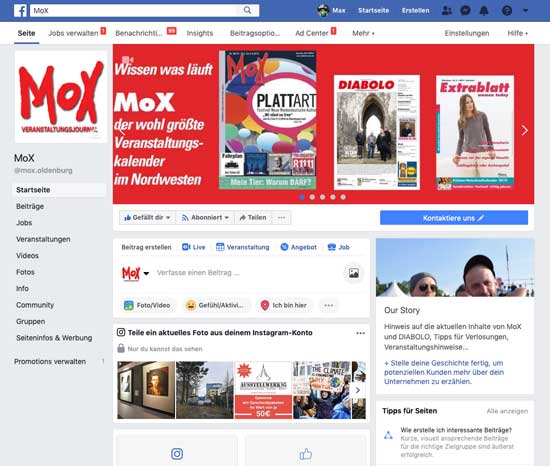Viewport: 550px width, 466px height.
Task: Click the Kontaktiere uns button
Action: pyautogui.click(x=454, y=218)
